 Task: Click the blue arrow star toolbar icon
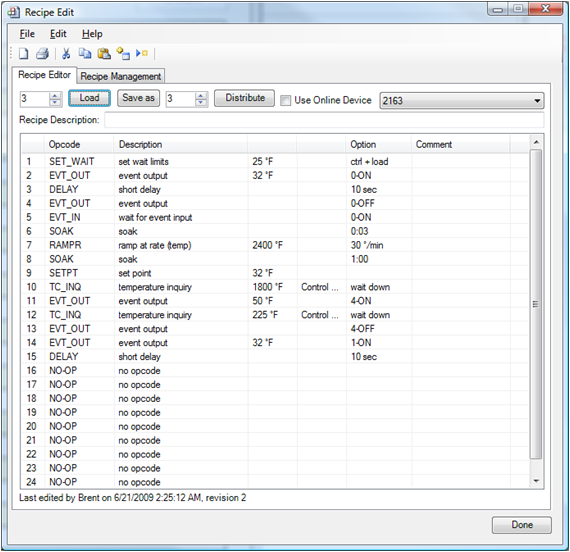[x=142, y=53]
